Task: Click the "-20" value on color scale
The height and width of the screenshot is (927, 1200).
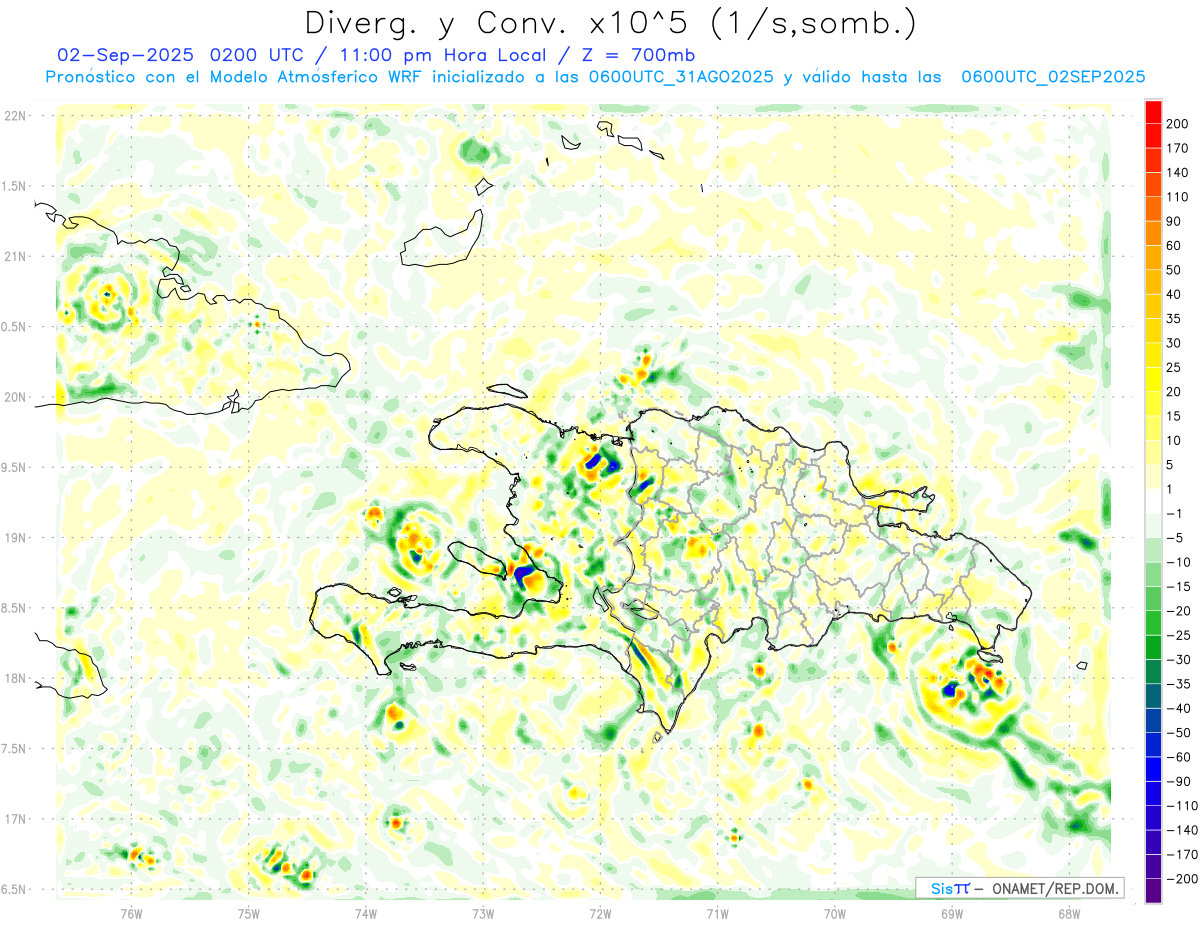Action: [x=1177, y=611]
